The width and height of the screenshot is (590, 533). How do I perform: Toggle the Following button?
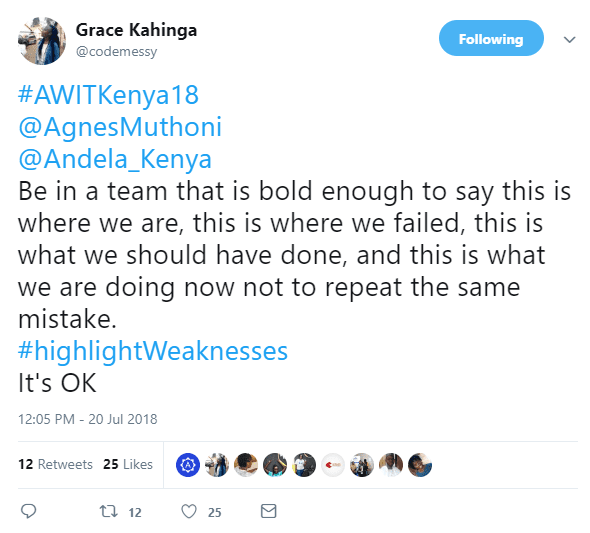coord(491,38)
